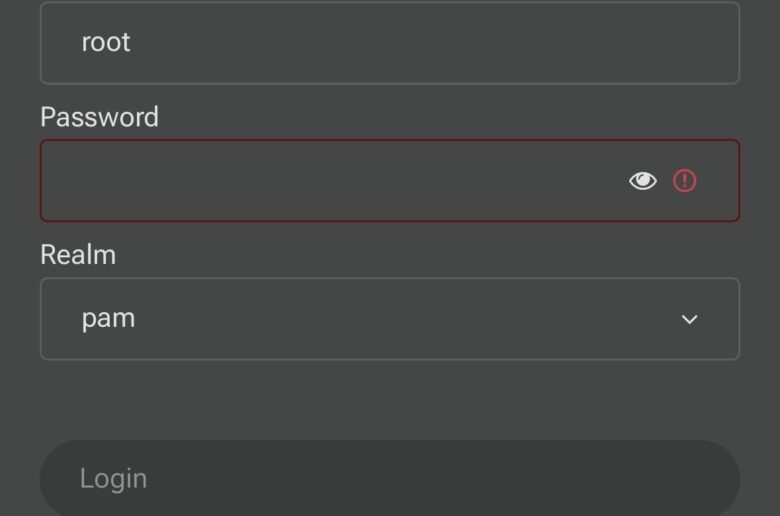The image size is (780, 516).
Task: Click the Password field label
Action: 99,117
